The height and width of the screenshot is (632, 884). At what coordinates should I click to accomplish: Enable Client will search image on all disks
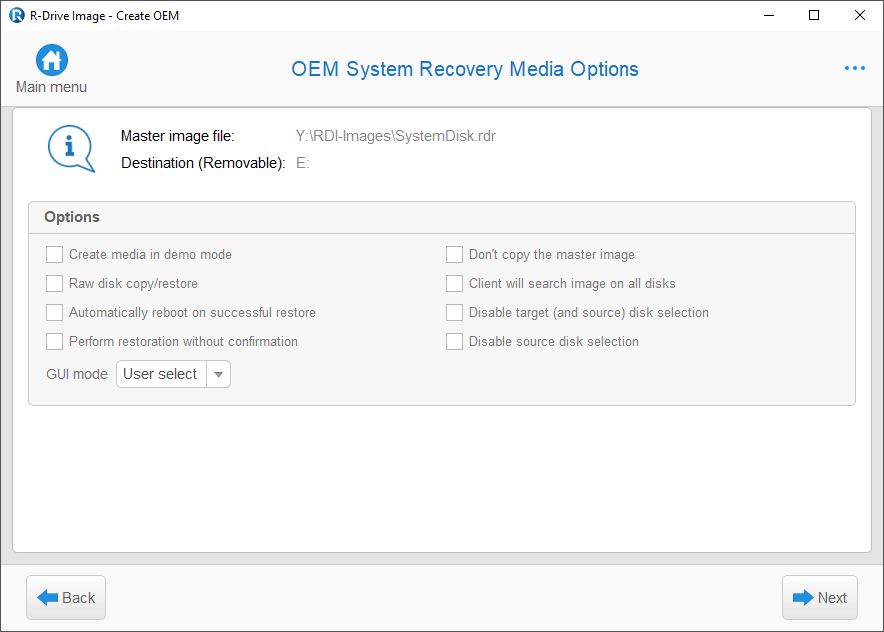(454, 283)
